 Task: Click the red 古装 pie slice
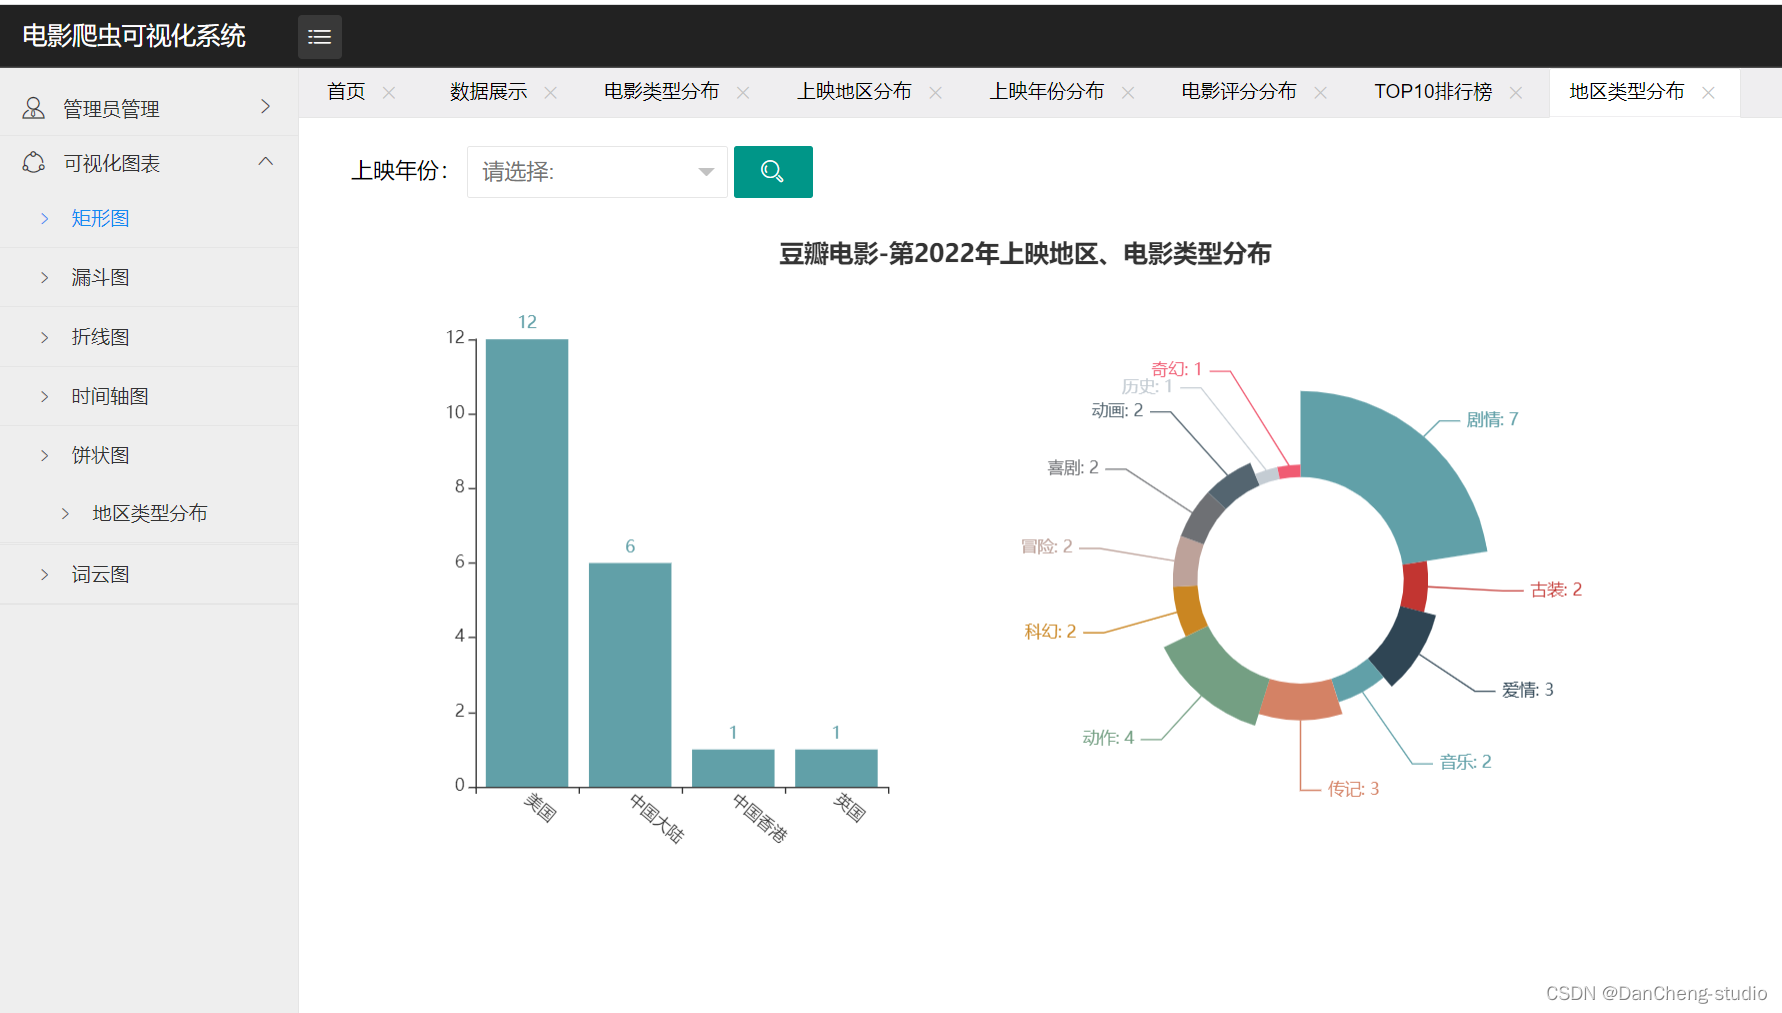click(x=1415, y=587)
